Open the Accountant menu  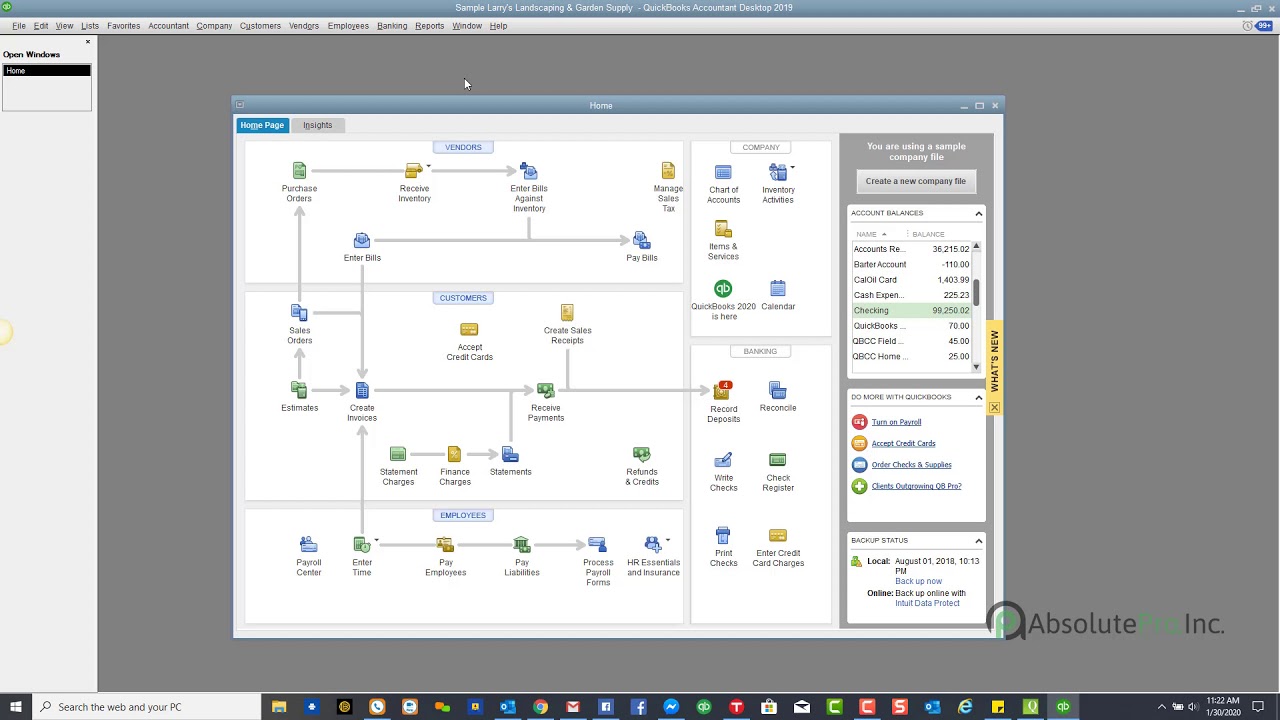pyautogui.click(x=168, y=26)
